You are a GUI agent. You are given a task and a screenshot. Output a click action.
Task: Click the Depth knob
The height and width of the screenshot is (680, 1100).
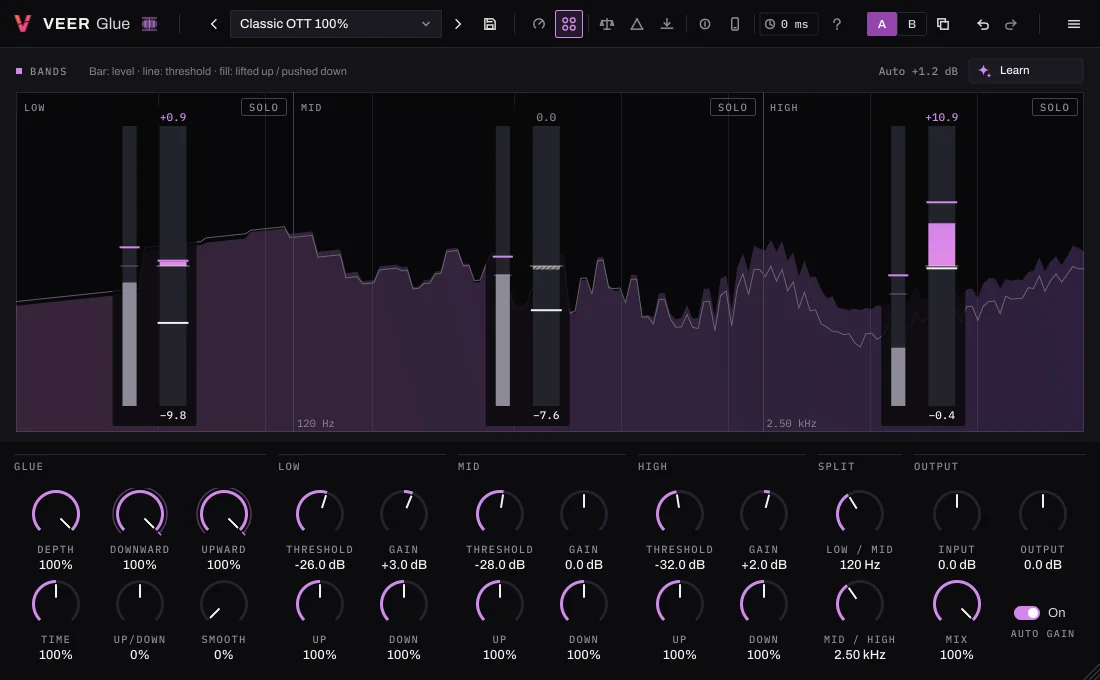(56, 513)
